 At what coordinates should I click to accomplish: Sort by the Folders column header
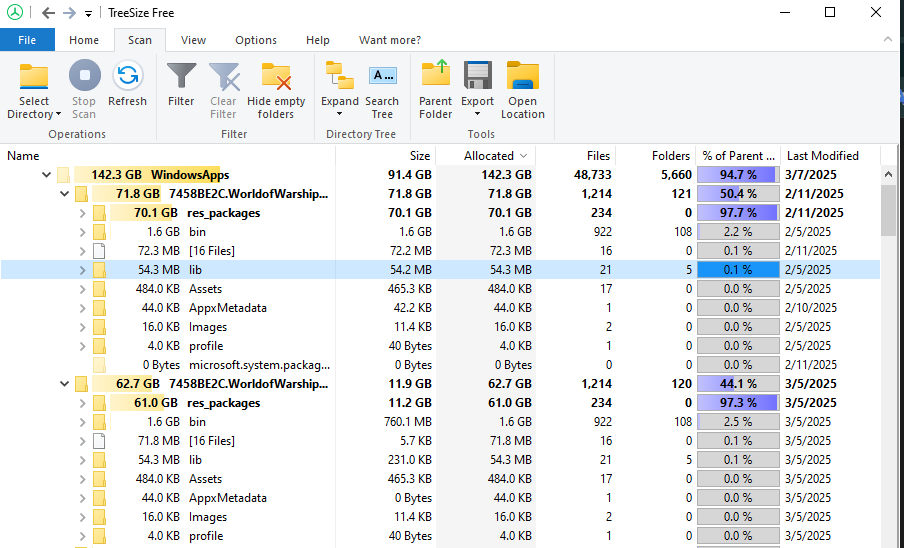656,156
